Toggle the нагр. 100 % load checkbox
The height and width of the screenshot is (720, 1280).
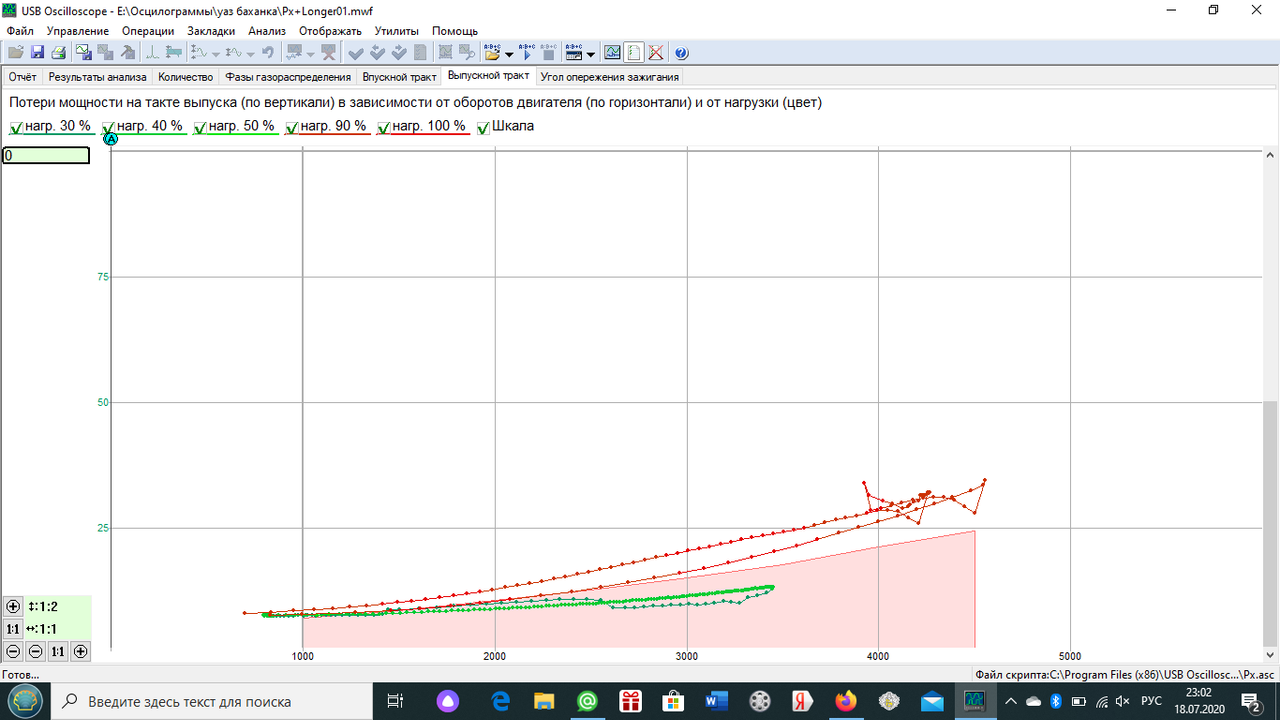pos(384,127)
